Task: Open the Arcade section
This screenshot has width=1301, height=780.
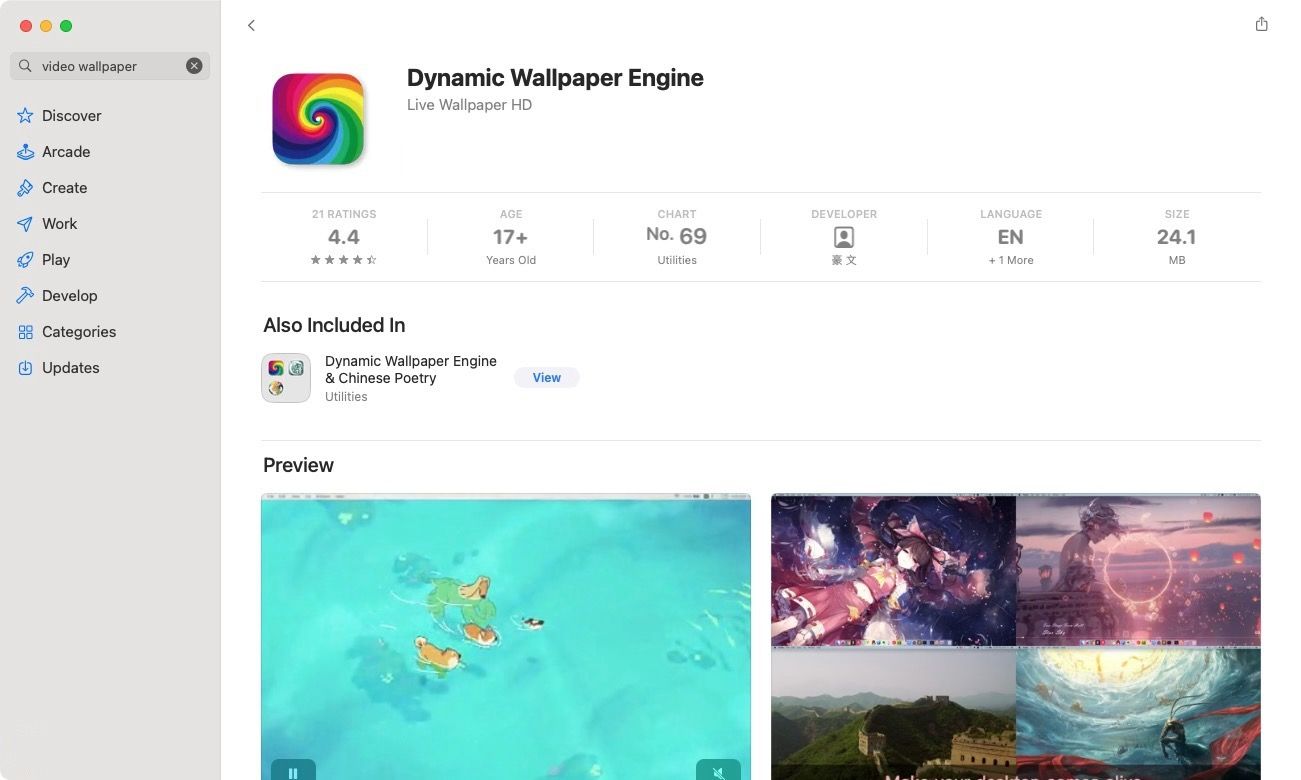Action: point(65,151)
